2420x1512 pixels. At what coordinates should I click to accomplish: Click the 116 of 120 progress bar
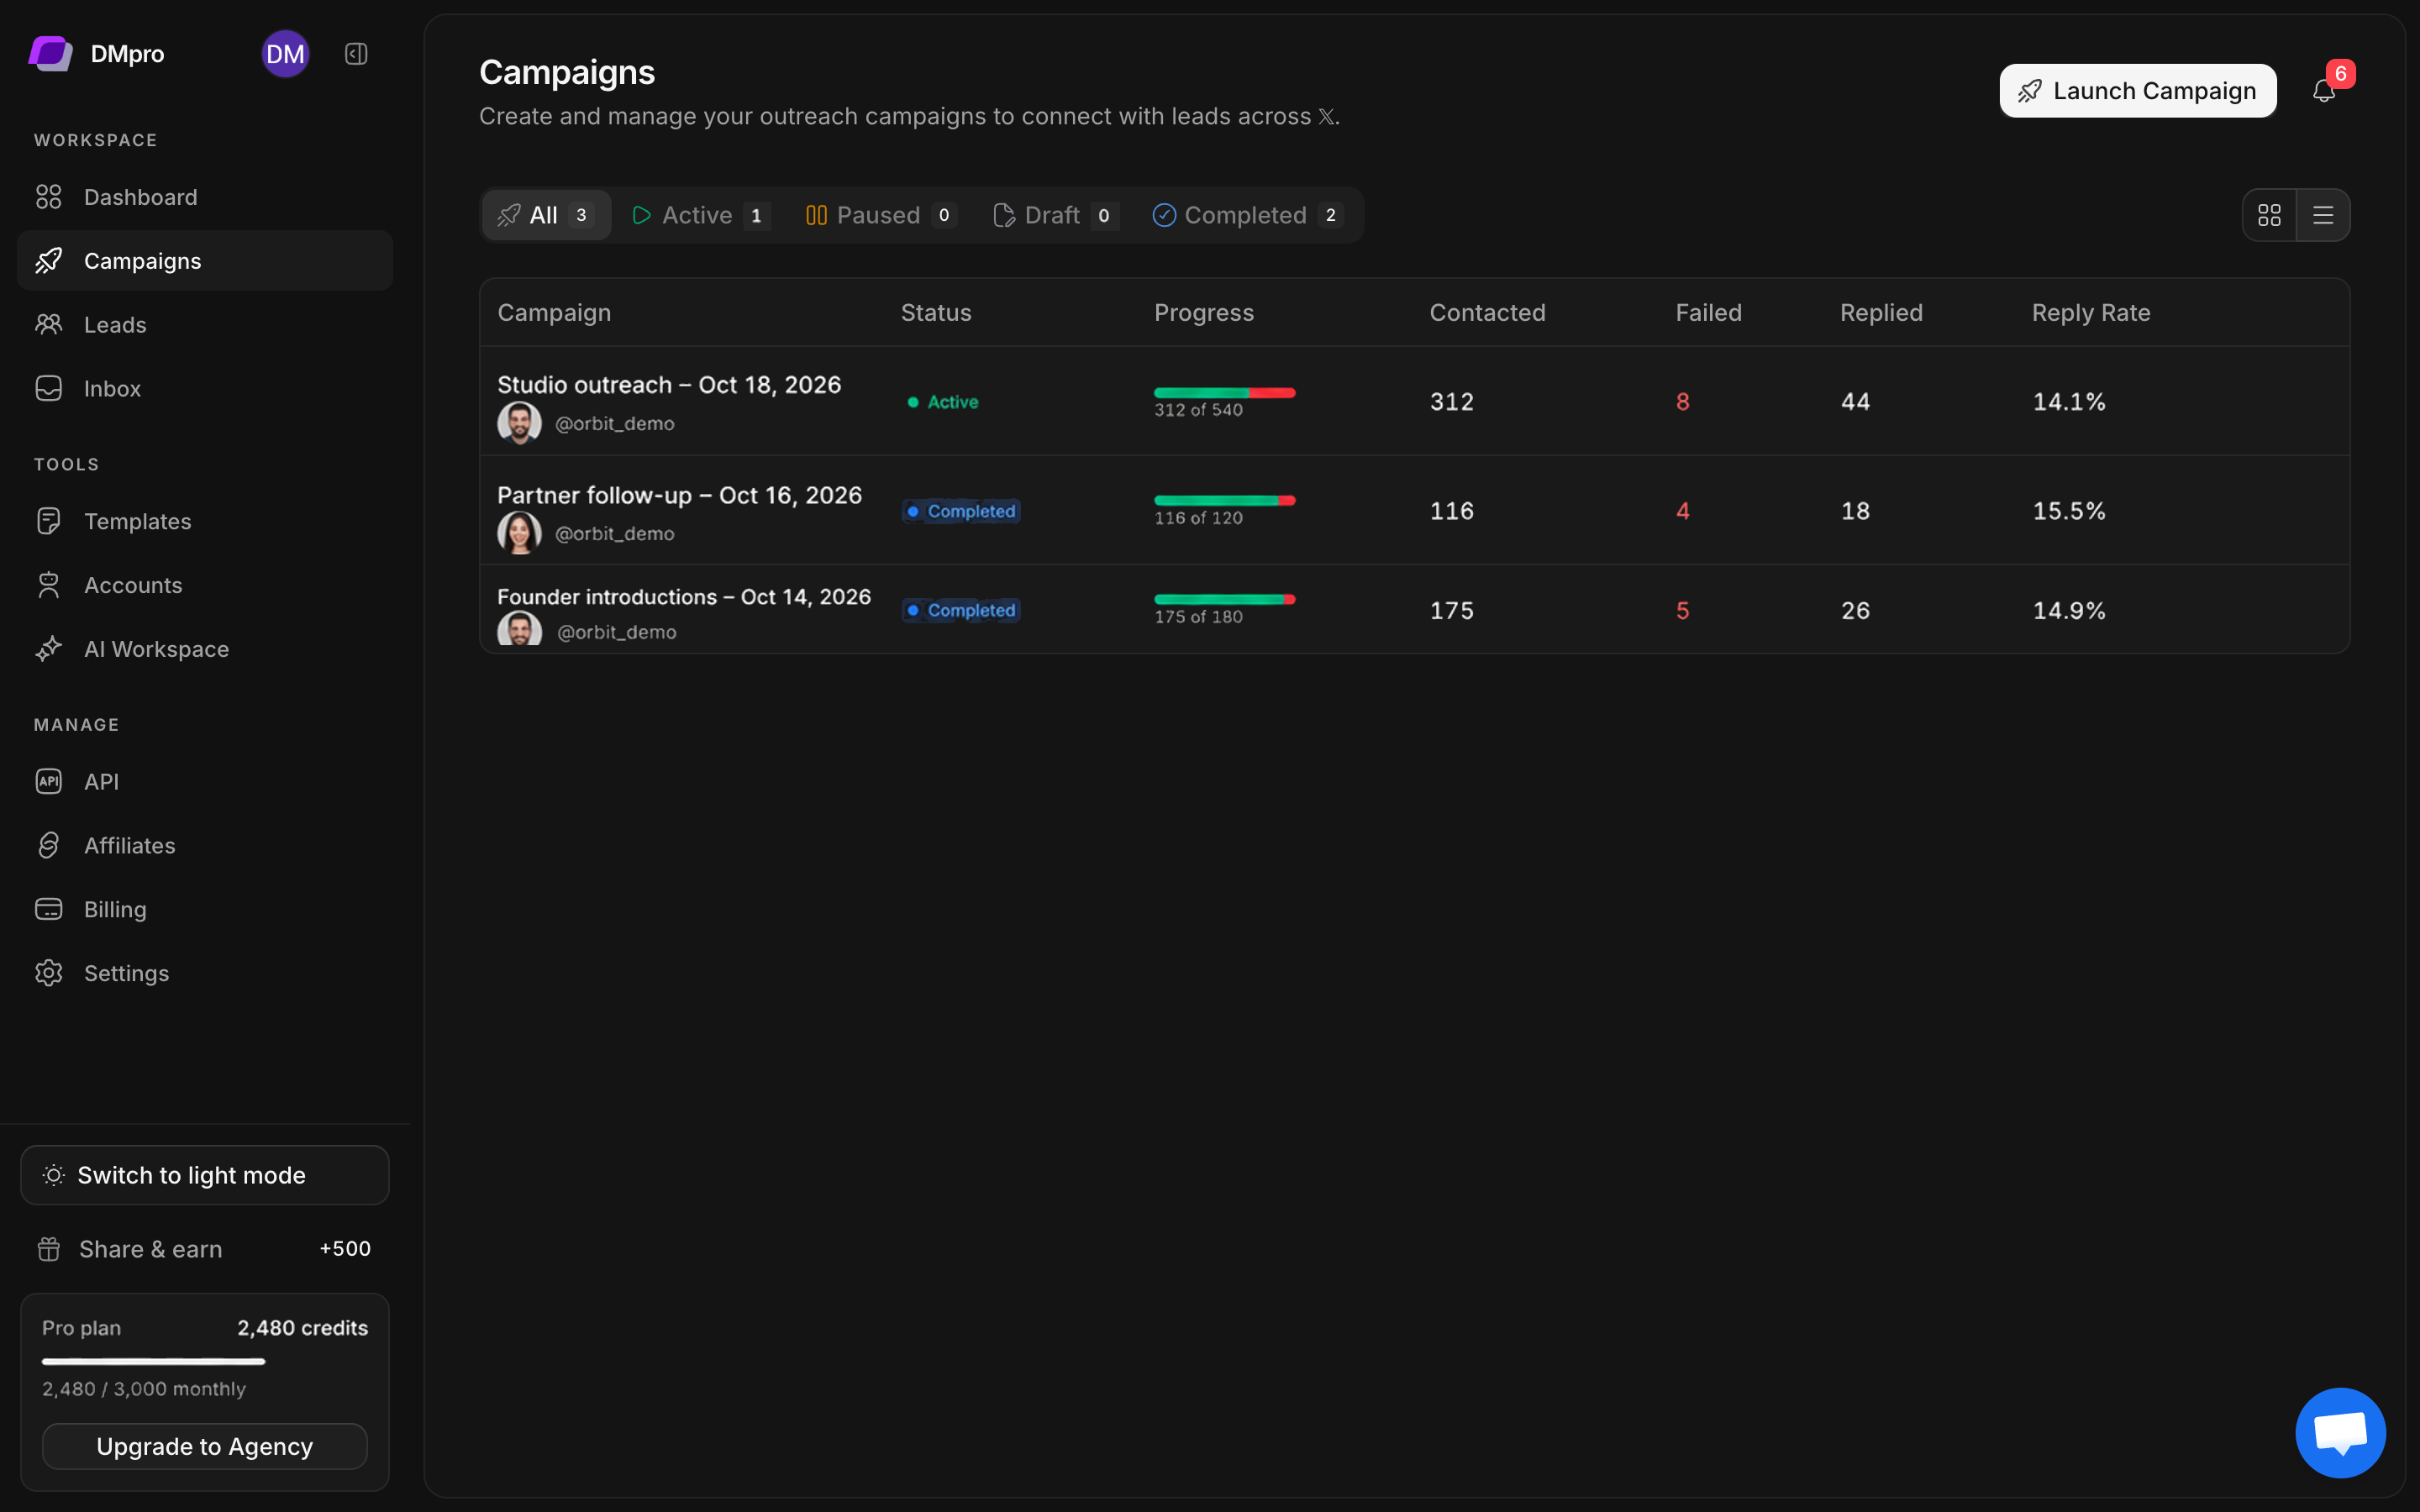[1224, 501]
